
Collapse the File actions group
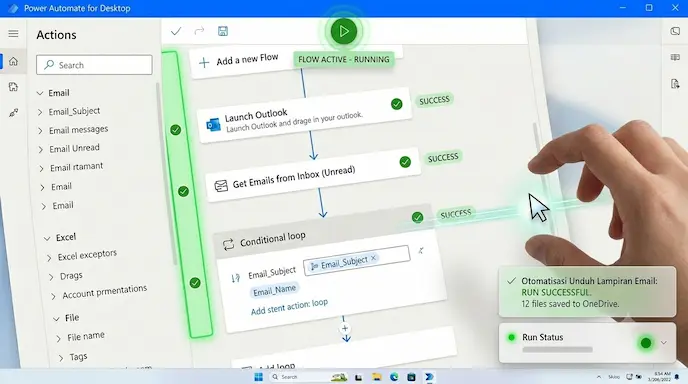pos(56,319)
